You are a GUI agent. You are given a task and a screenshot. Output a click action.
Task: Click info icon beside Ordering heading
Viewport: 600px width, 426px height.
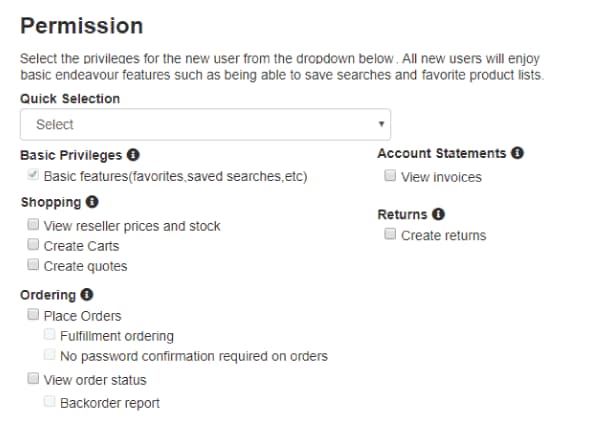(x=87, y=295)
